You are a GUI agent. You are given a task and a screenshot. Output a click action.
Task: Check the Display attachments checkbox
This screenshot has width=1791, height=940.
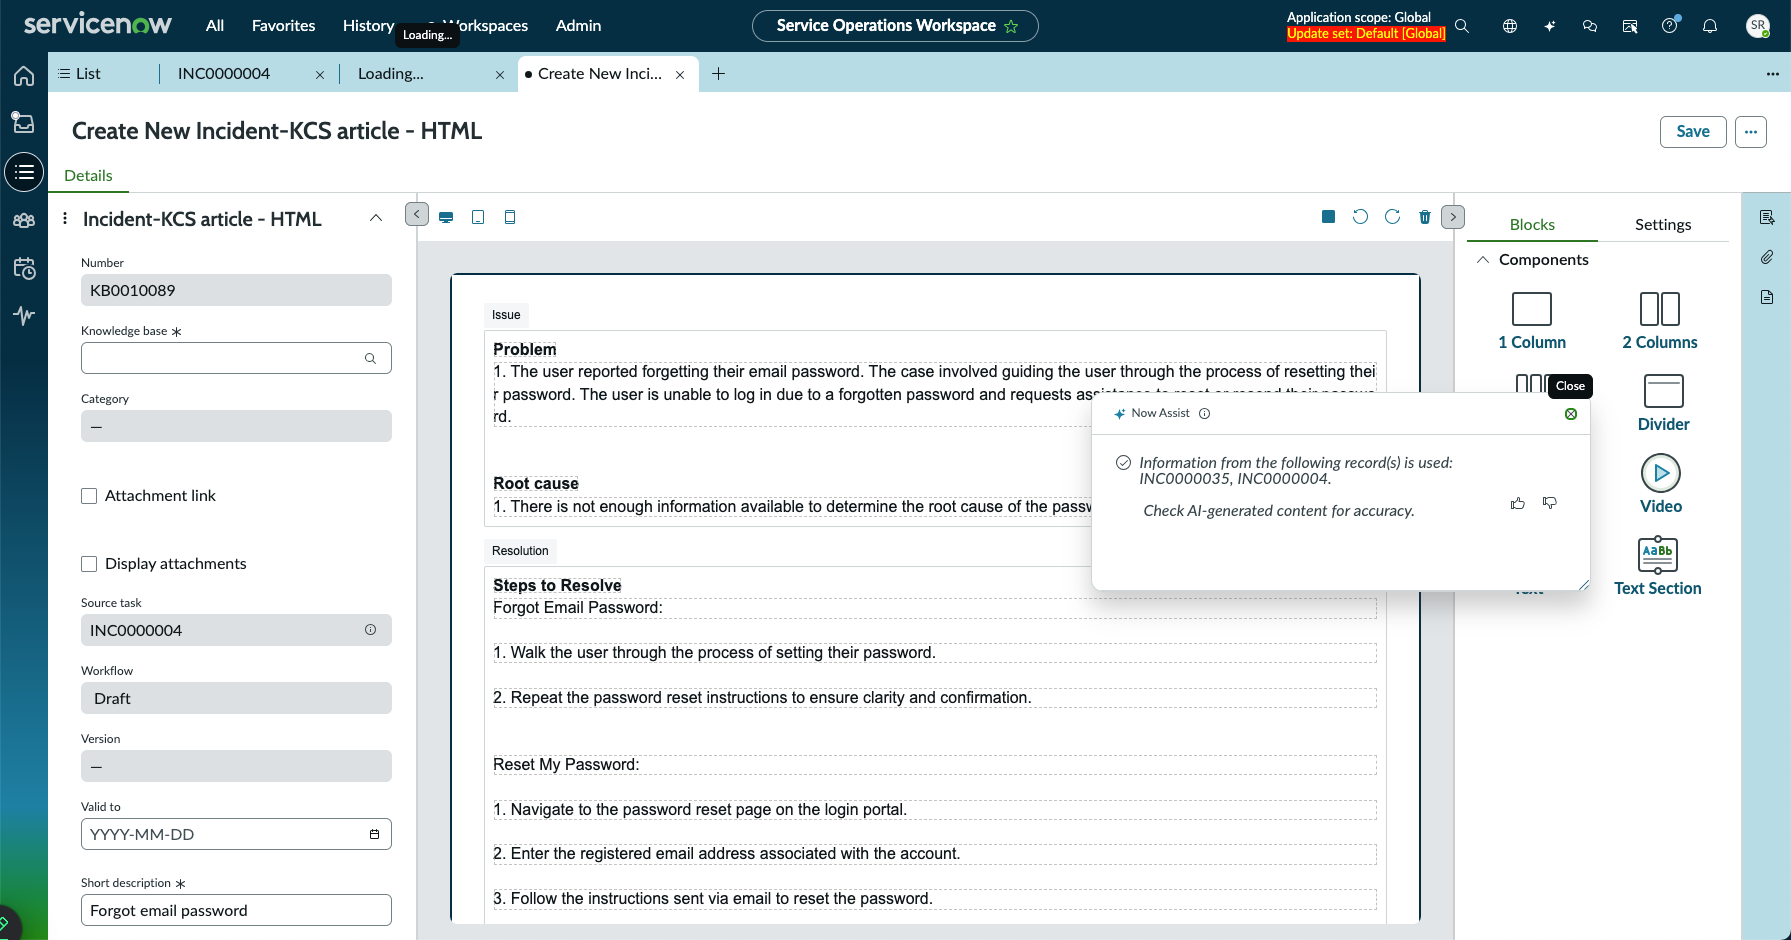click(89, 564)
